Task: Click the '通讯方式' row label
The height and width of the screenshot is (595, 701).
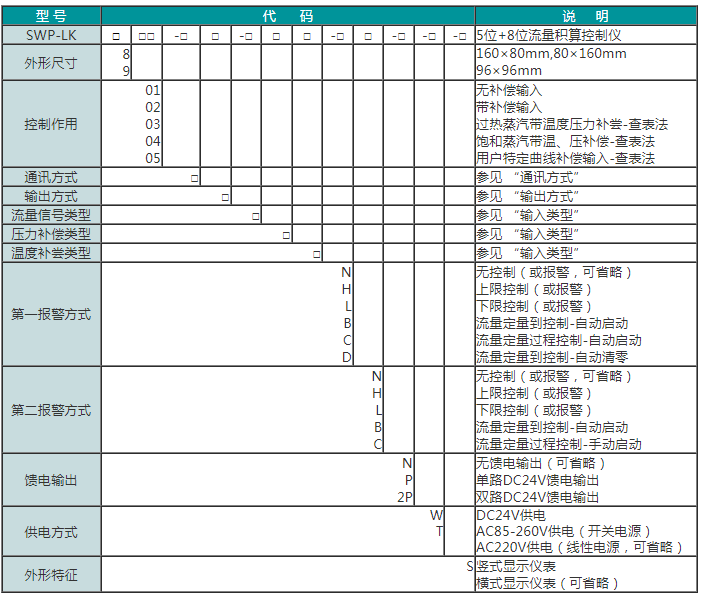Action: [x=51, y=177]
